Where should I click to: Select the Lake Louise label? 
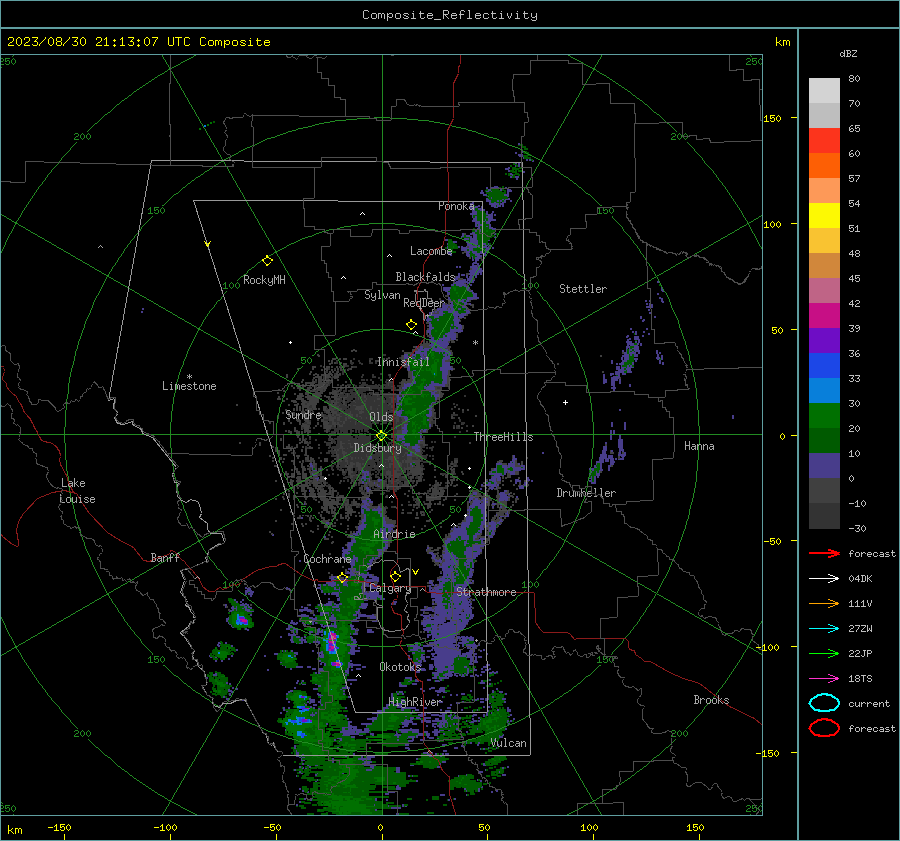point(77,491)
